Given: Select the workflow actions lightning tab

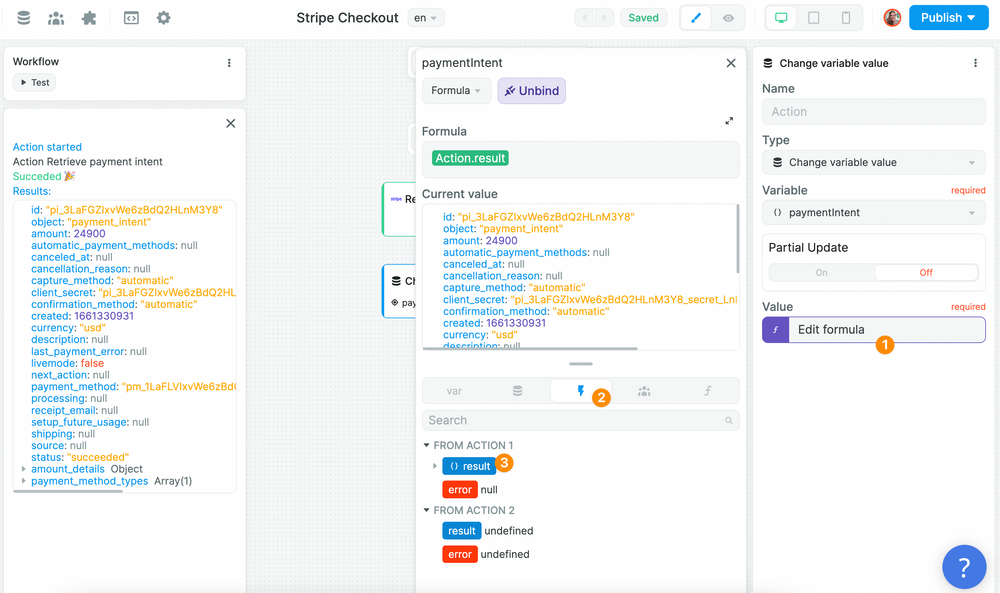Looking at the screenshot, I should coord(581,391).
